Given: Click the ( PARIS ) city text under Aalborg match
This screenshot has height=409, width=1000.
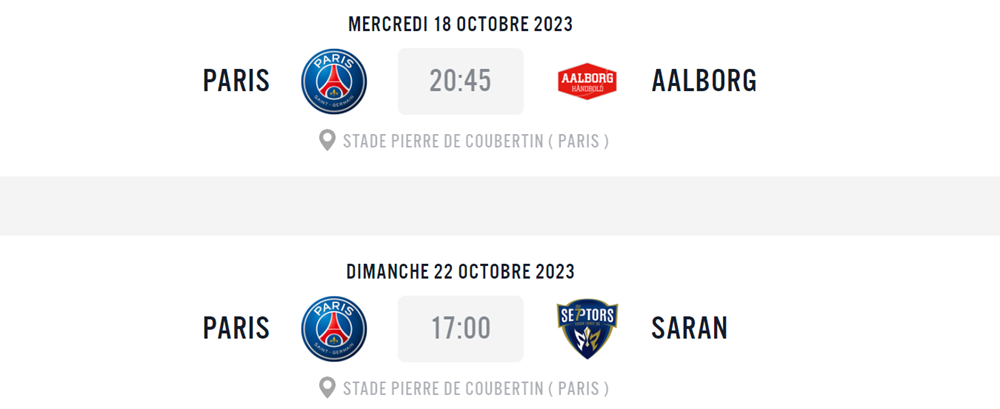Looking at the screenshot, I should click(x=578, y=141).
